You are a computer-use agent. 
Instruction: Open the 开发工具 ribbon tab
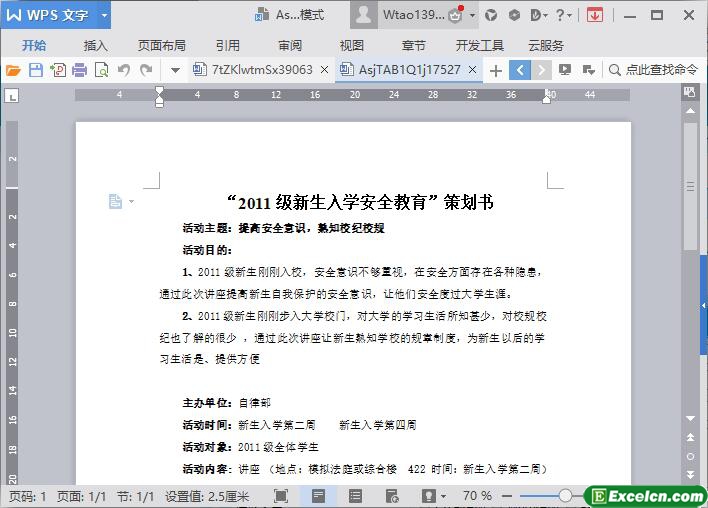(x=479, y=46)
